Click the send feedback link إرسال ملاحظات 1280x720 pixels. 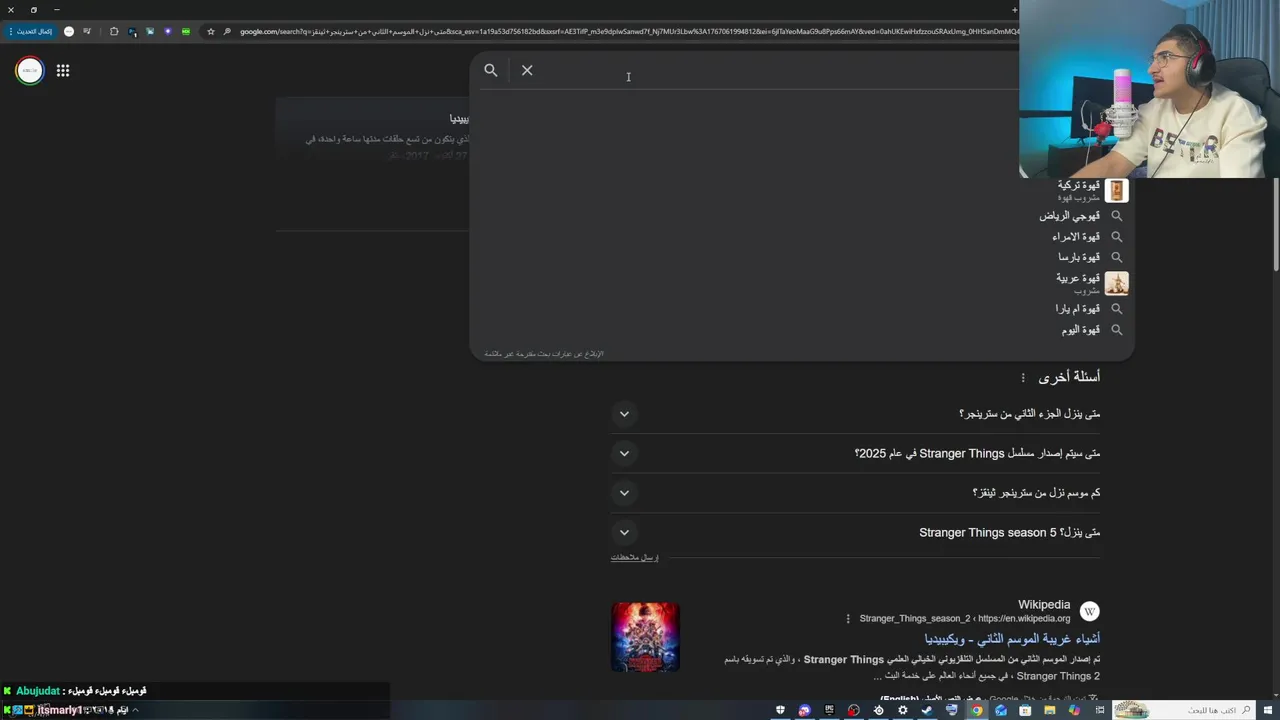click(x=635, y=557)
